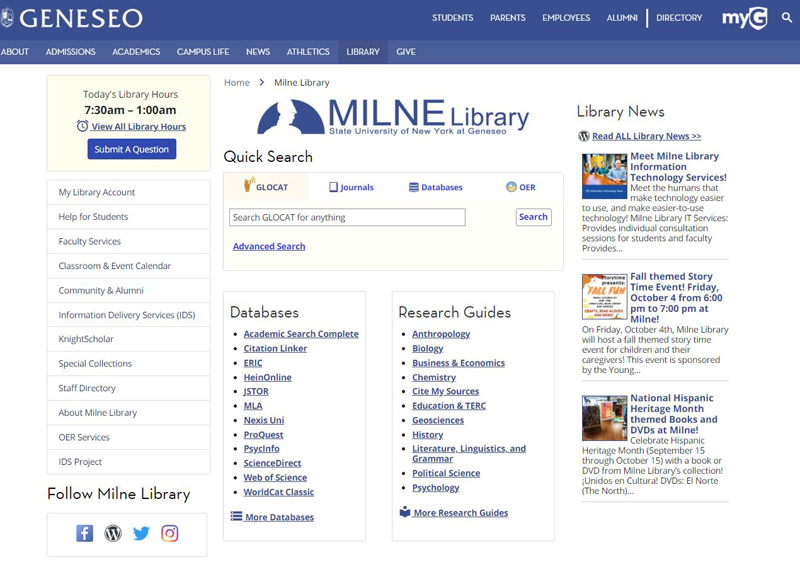Open Faculty Services sidebar item
The width and height of the screenshot is (800, 567).
pos(129,241)
